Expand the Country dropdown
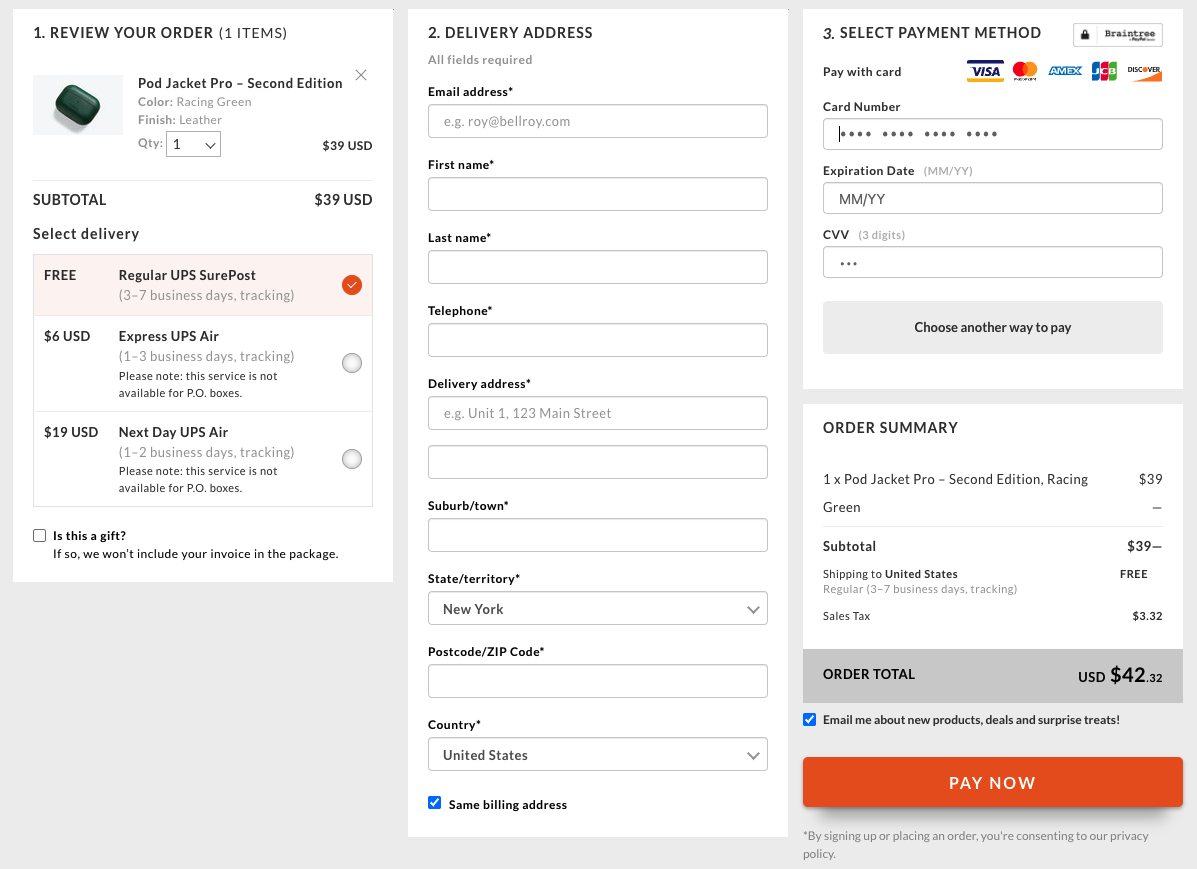Viewport: 1197px width, 869px height. pyautogui.click(x=597, y=754)
